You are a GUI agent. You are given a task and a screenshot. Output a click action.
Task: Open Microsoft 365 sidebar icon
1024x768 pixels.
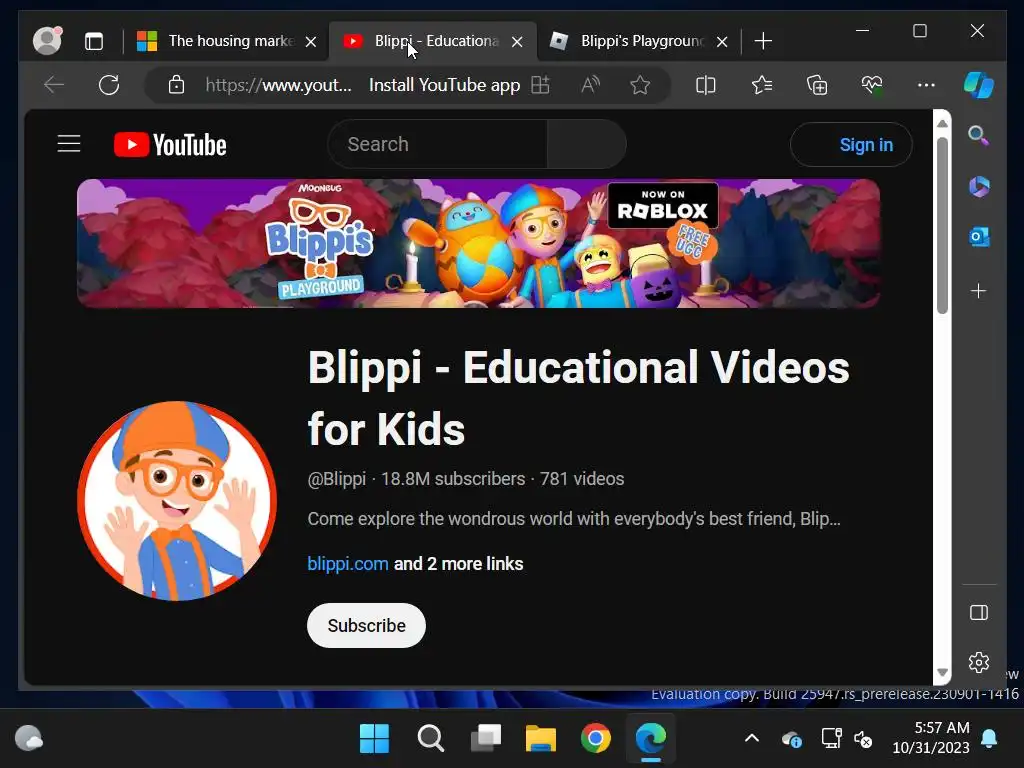[x=978, y=186]
